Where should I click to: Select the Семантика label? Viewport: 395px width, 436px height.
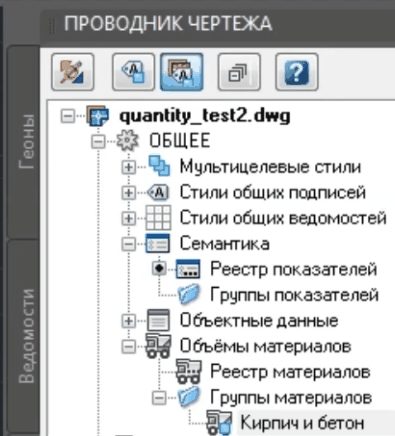coord(225,243)
